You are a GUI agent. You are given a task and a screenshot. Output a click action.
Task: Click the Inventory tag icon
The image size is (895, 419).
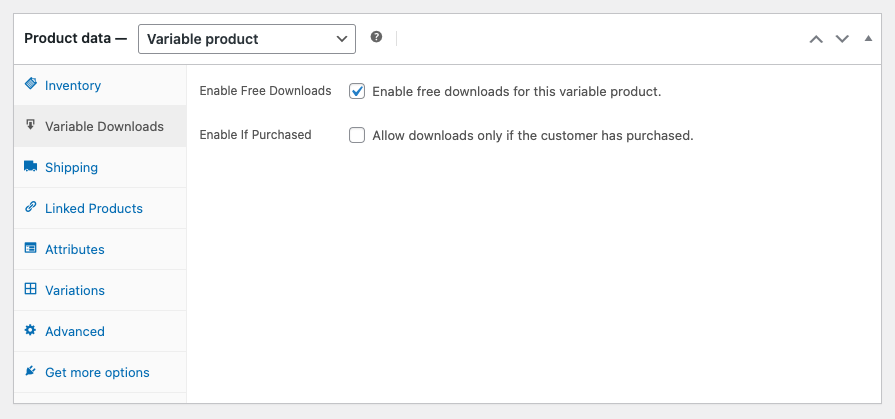pyautogui.click(x=30, y=85)
